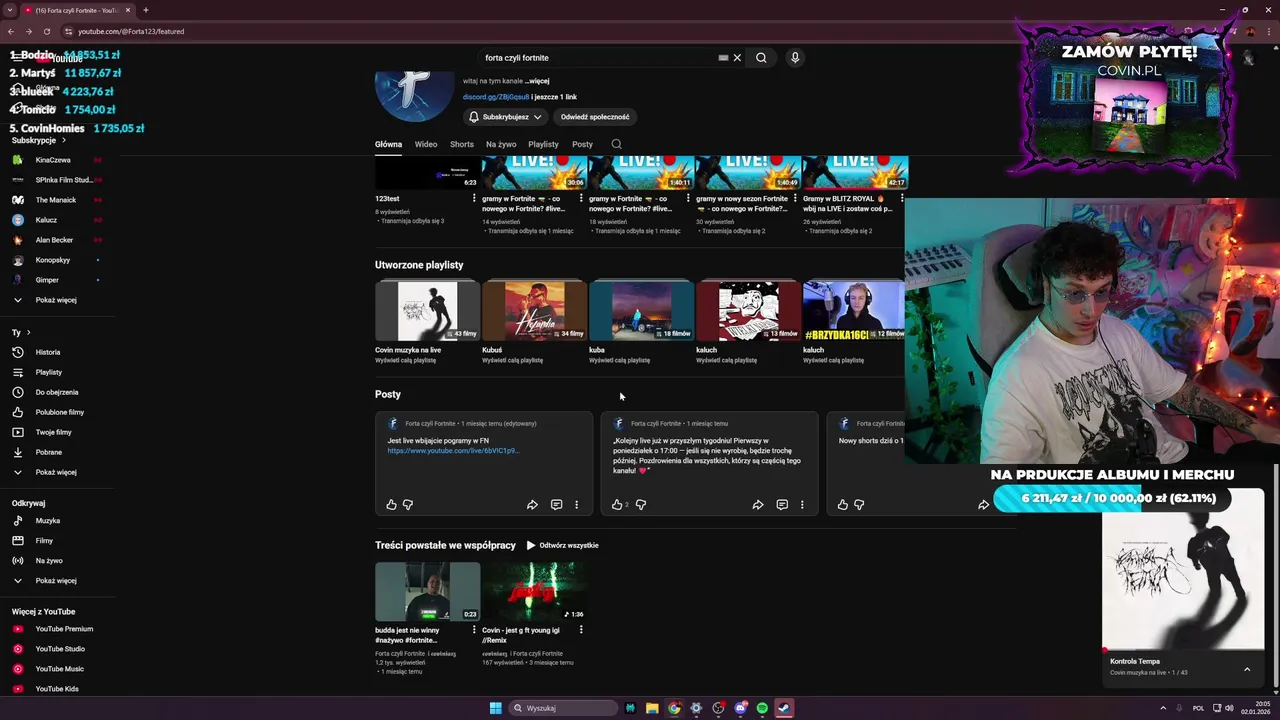This screenshot has width=1280, height=720.
Task: Open the 'Covin muzyka na live' playlist thumbnail
Action: [427, 311]
